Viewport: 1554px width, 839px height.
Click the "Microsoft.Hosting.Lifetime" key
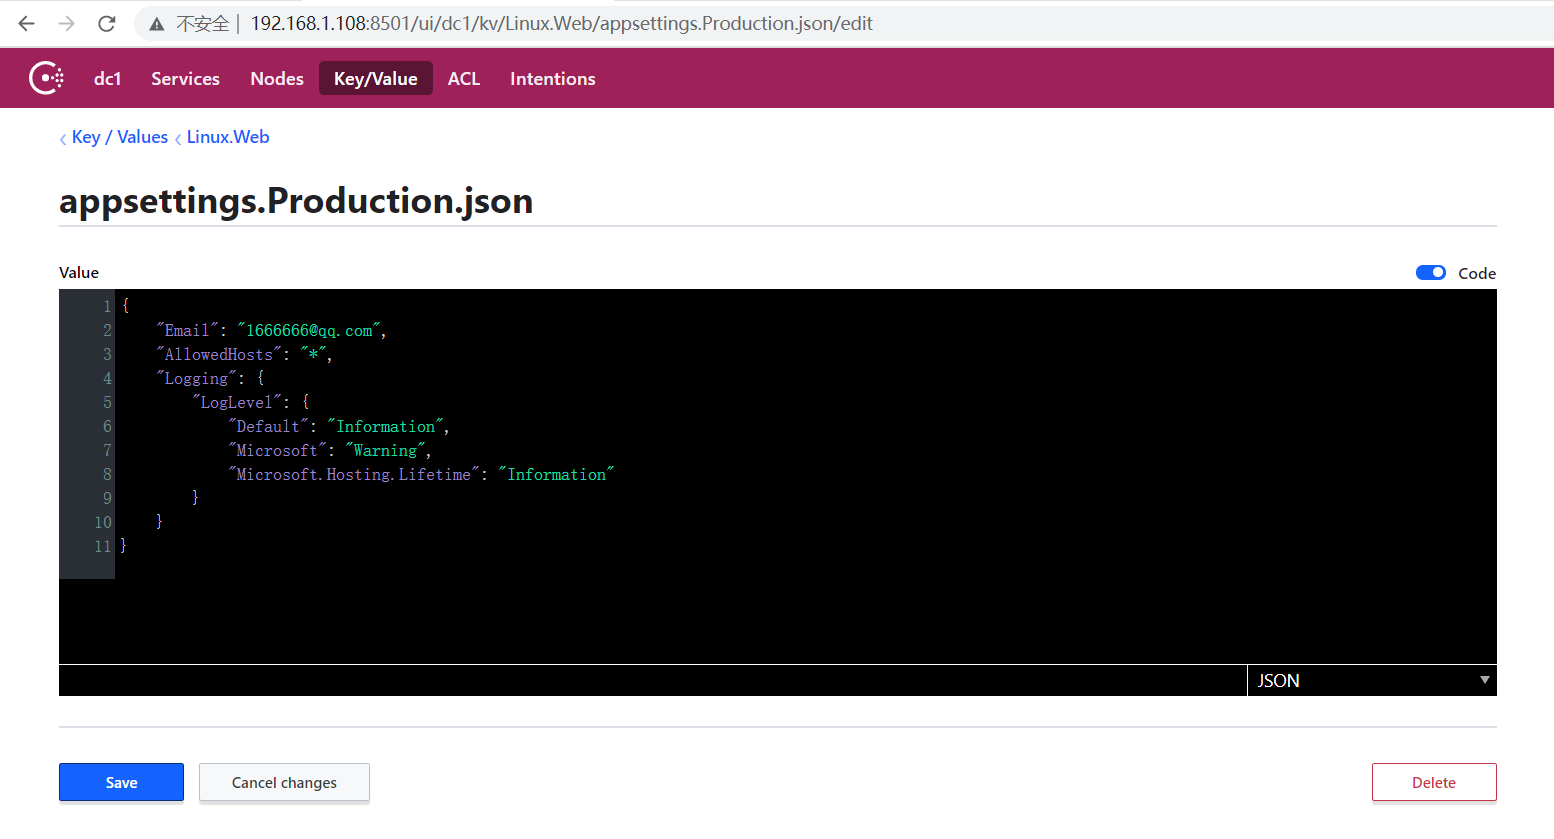tap(353, 474)
